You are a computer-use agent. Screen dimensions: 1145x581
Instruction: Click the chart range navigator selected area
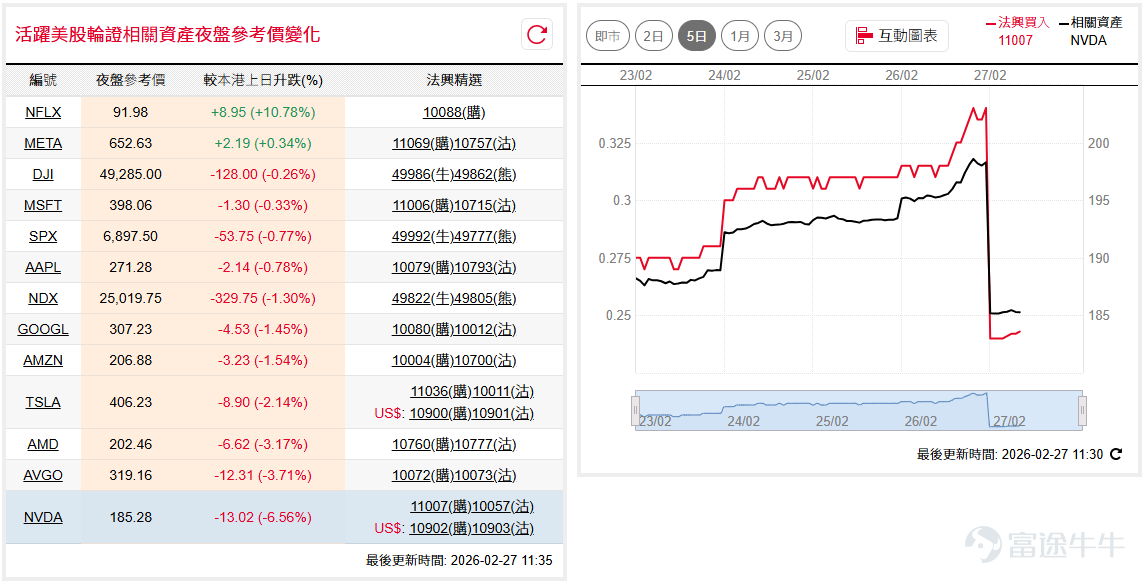pyautogui.click(x=859, y=410)
